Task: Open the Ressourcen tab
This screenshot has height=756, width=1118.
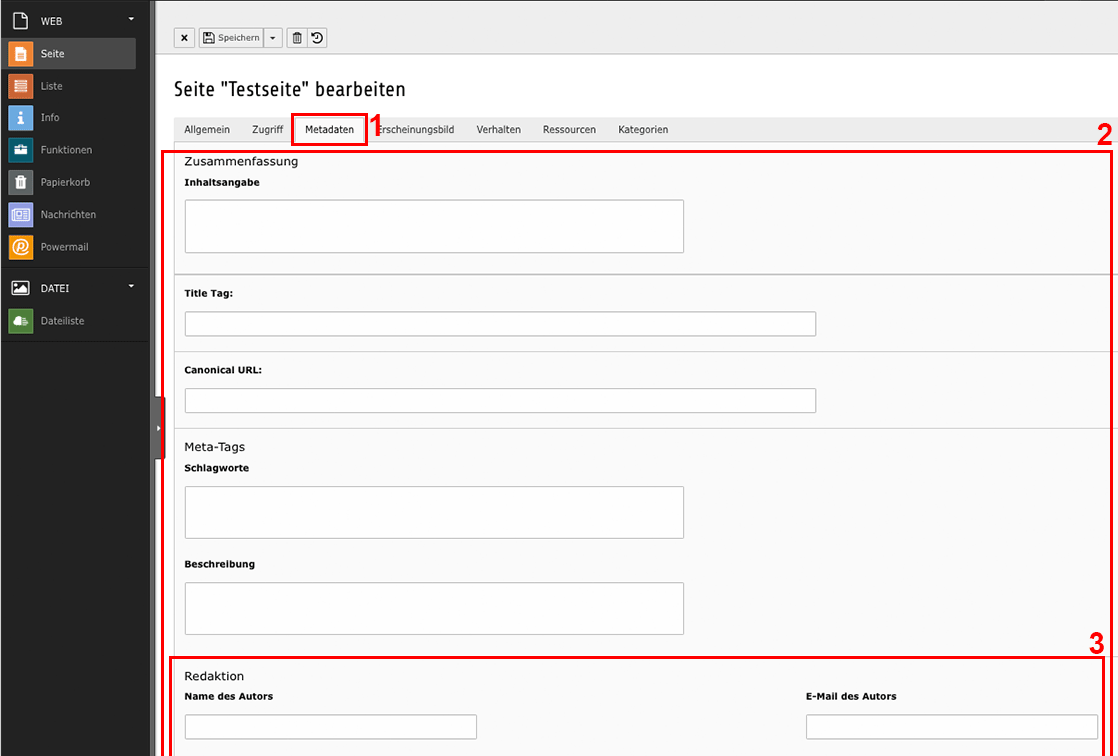Action: click(x=569, y=129)
